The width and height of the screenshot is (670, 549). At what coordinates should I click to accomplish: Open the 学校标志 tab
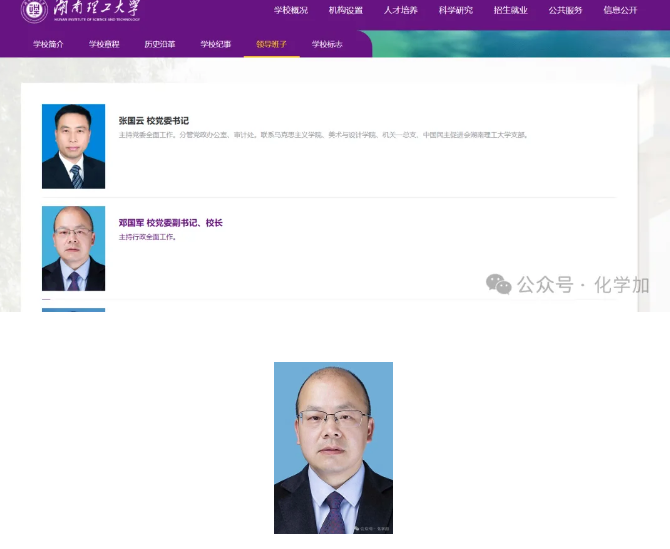[x=327, y=44]
